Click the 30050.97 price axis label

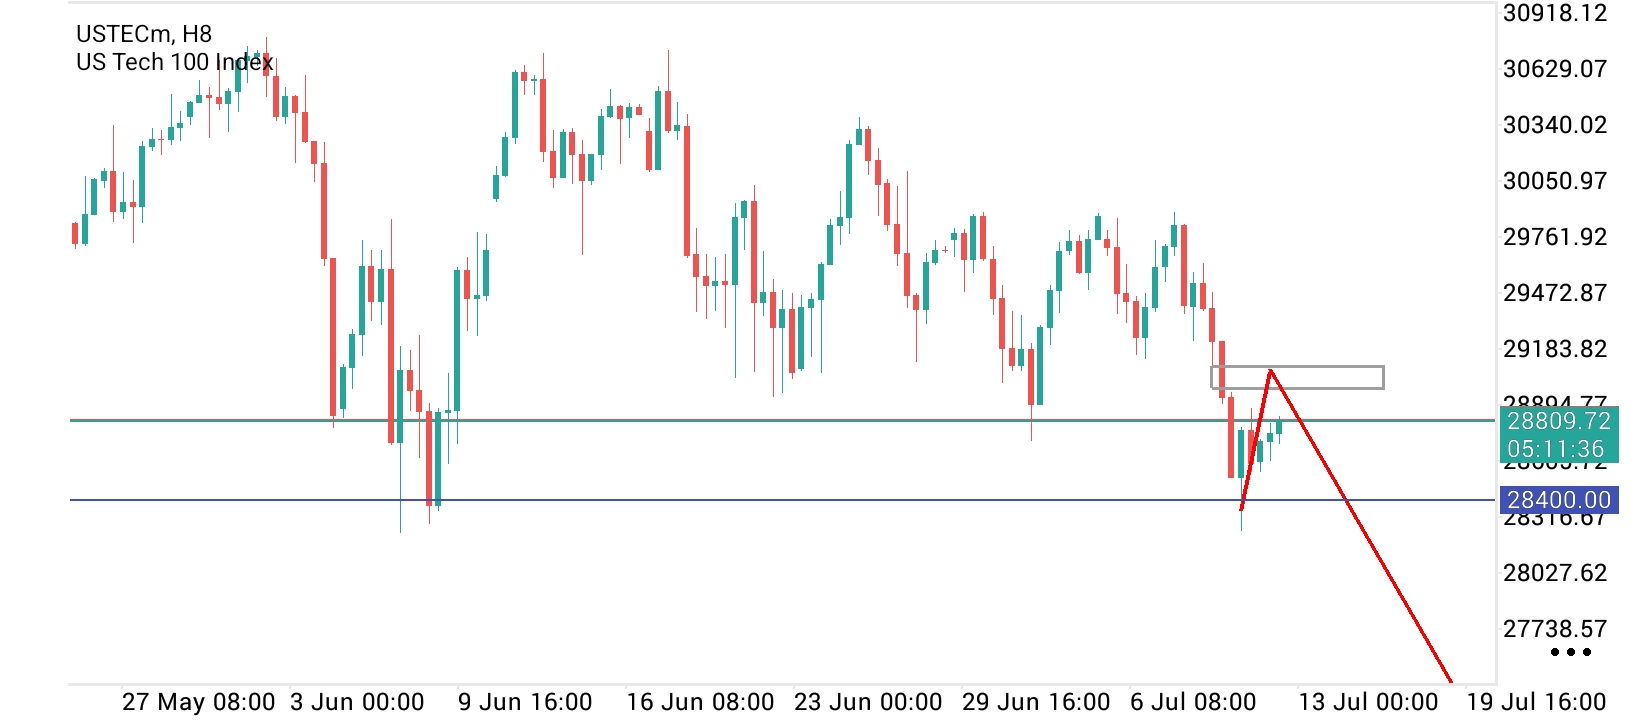click(1555, 181)
